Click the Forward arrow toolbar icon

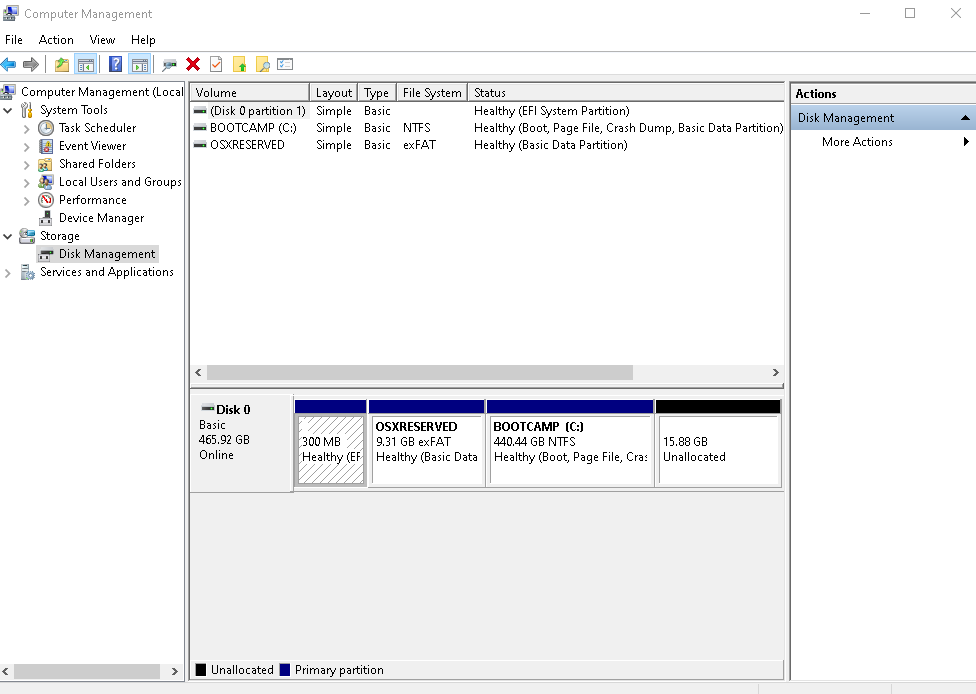click(30, 64)
